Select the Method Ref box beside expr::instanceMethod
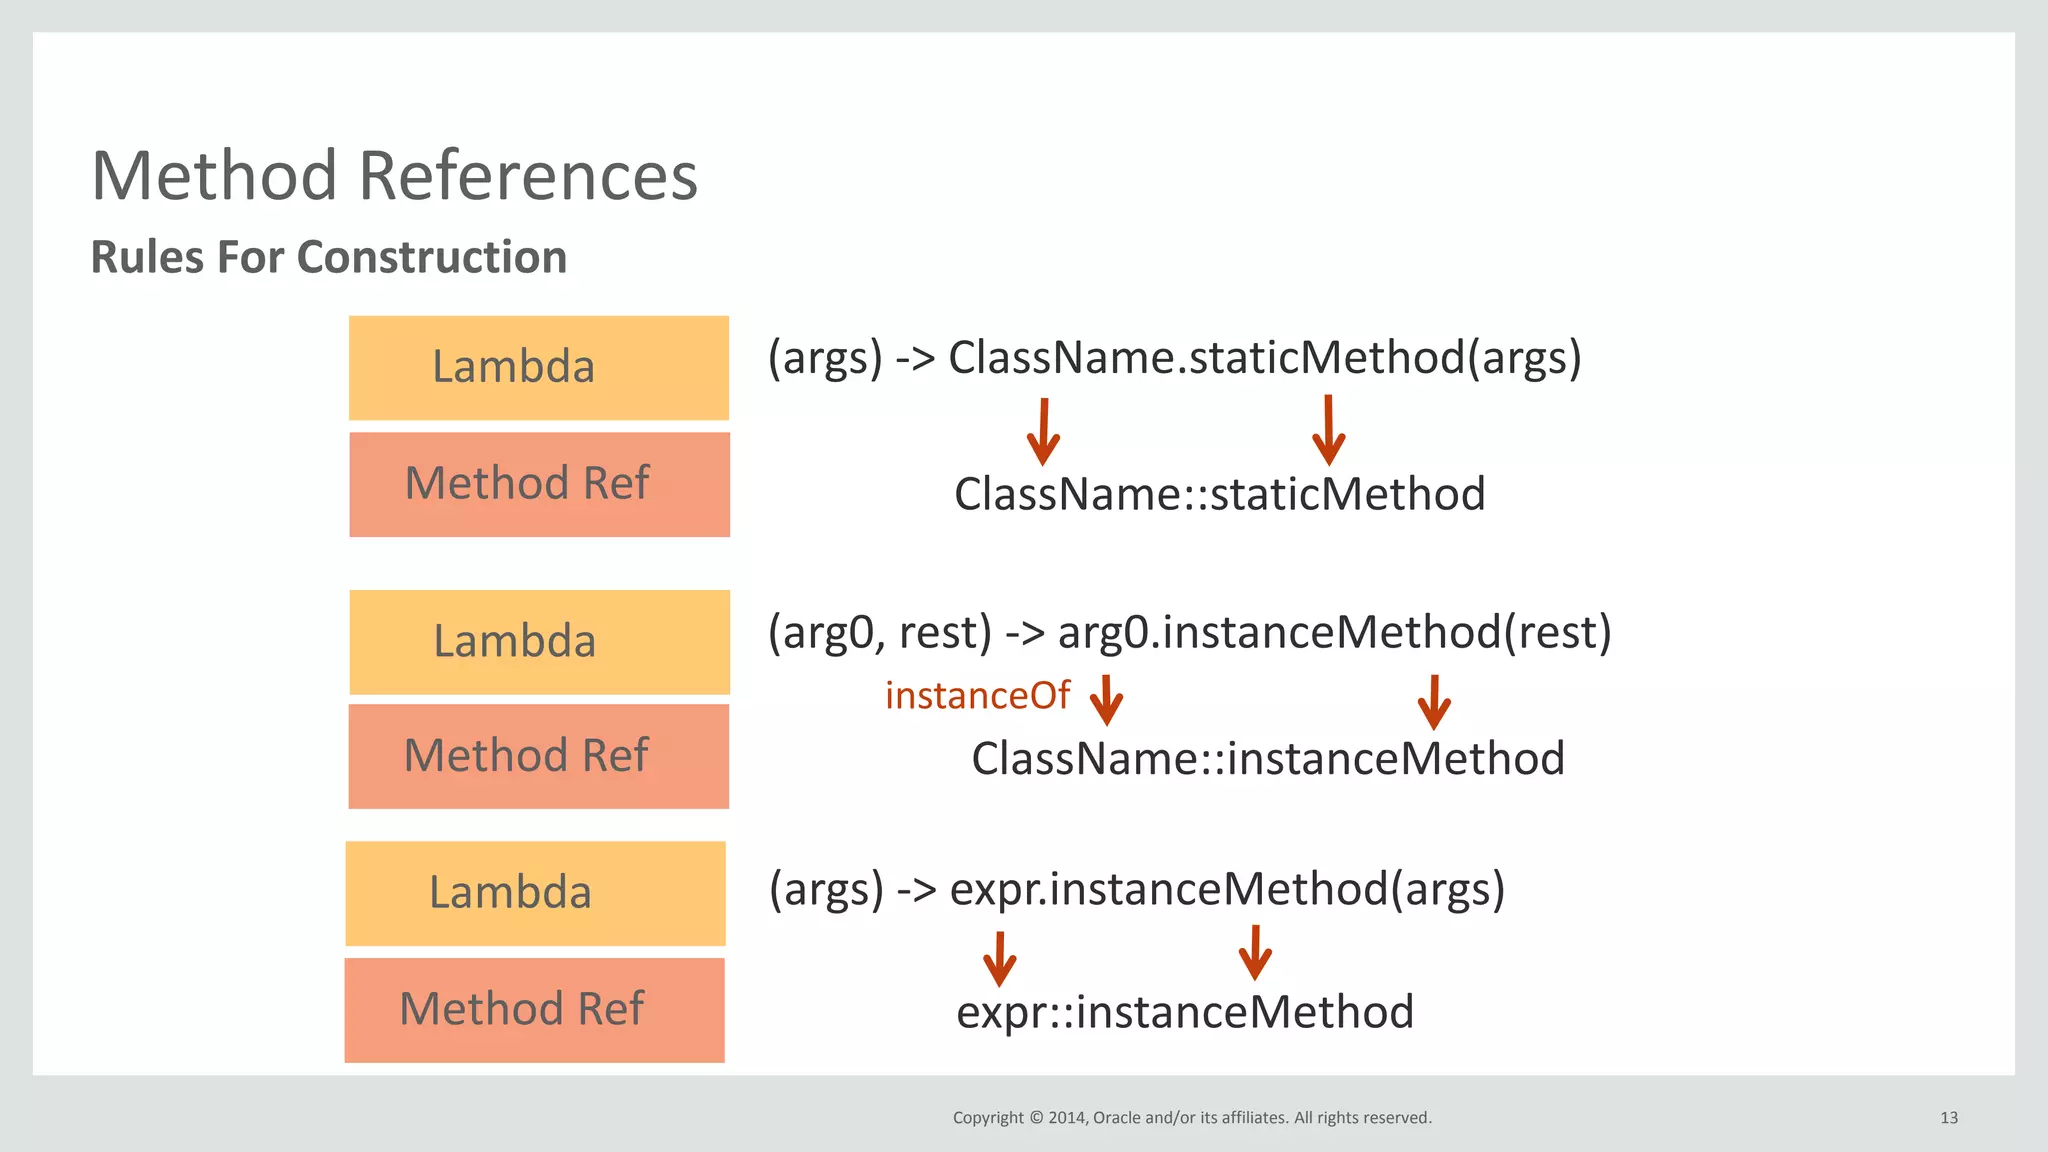Viewport: 2048px width, 1152px height. (534, 1010)
